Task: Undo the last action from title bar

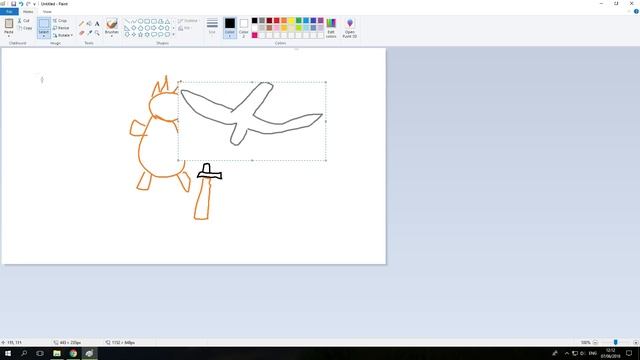Action: pyautogui.click(x=21, y=4)
